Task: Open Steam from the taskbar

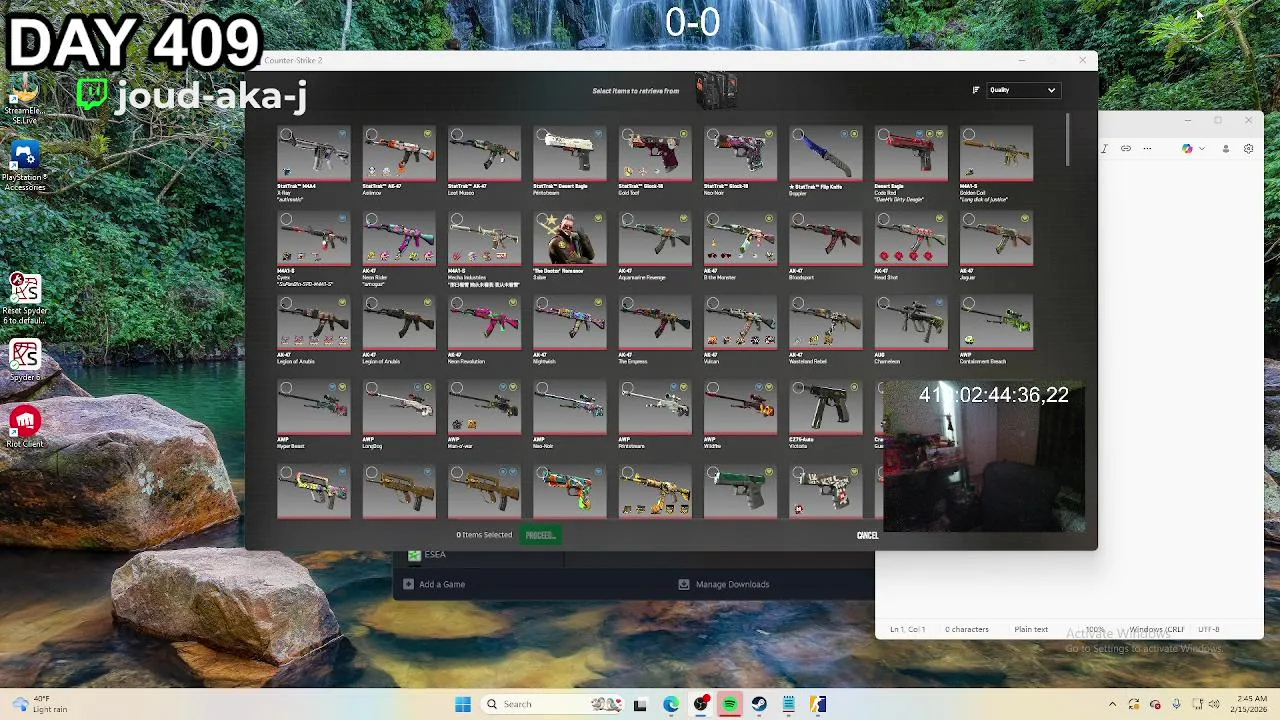Action: pyautogui.click(x=759, y=704)
